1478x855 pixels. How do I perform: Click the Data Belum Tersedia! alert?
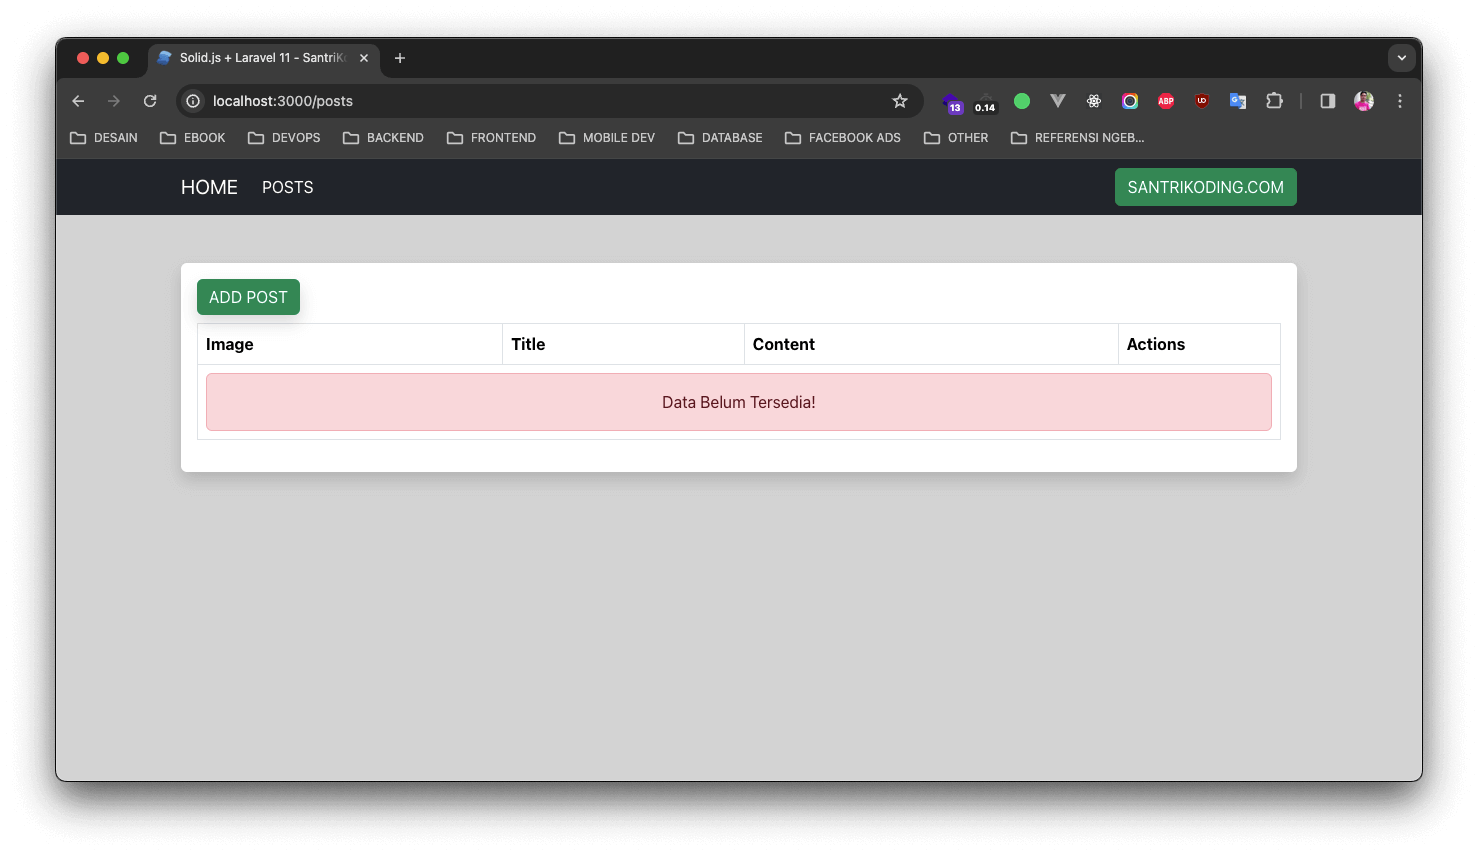(x=739, y=402)
